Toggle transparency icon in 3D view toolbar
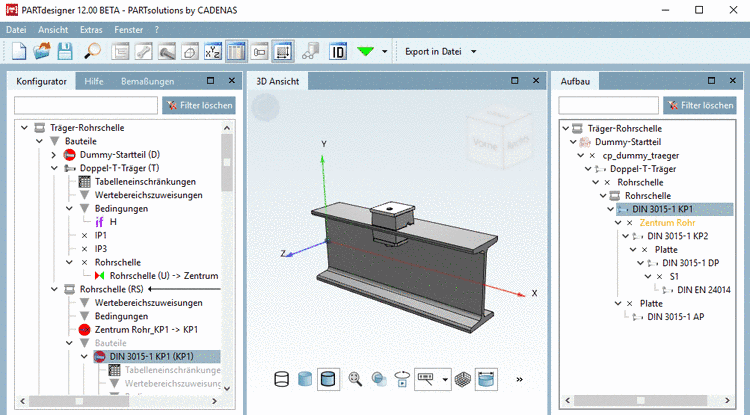The width and height of the screenshot is (750, 415). click(379, 379)
